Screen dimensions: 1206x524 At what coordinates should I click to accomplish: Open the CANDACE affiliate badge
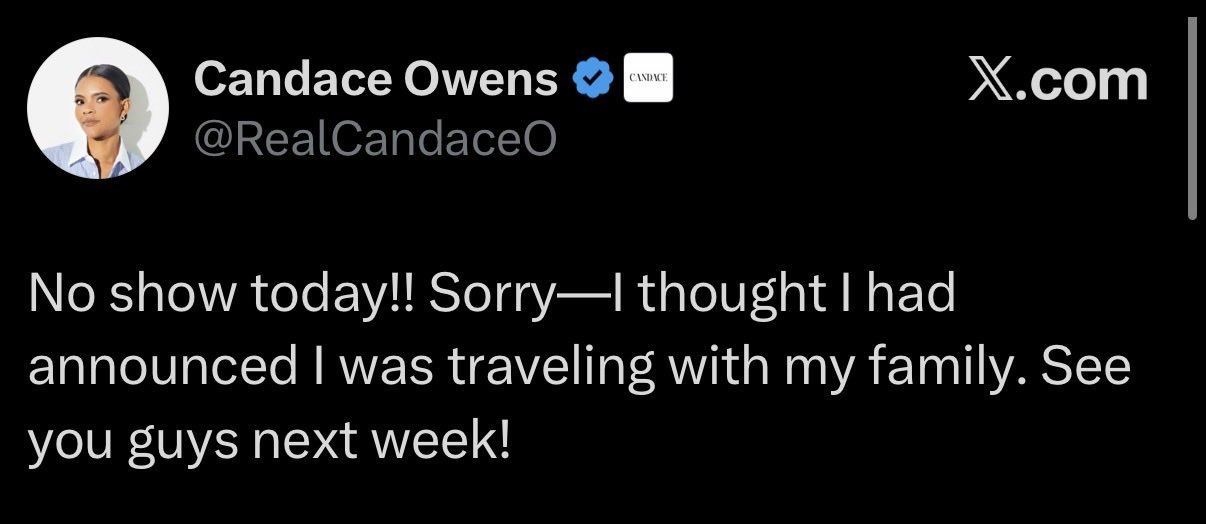[648, 80]
